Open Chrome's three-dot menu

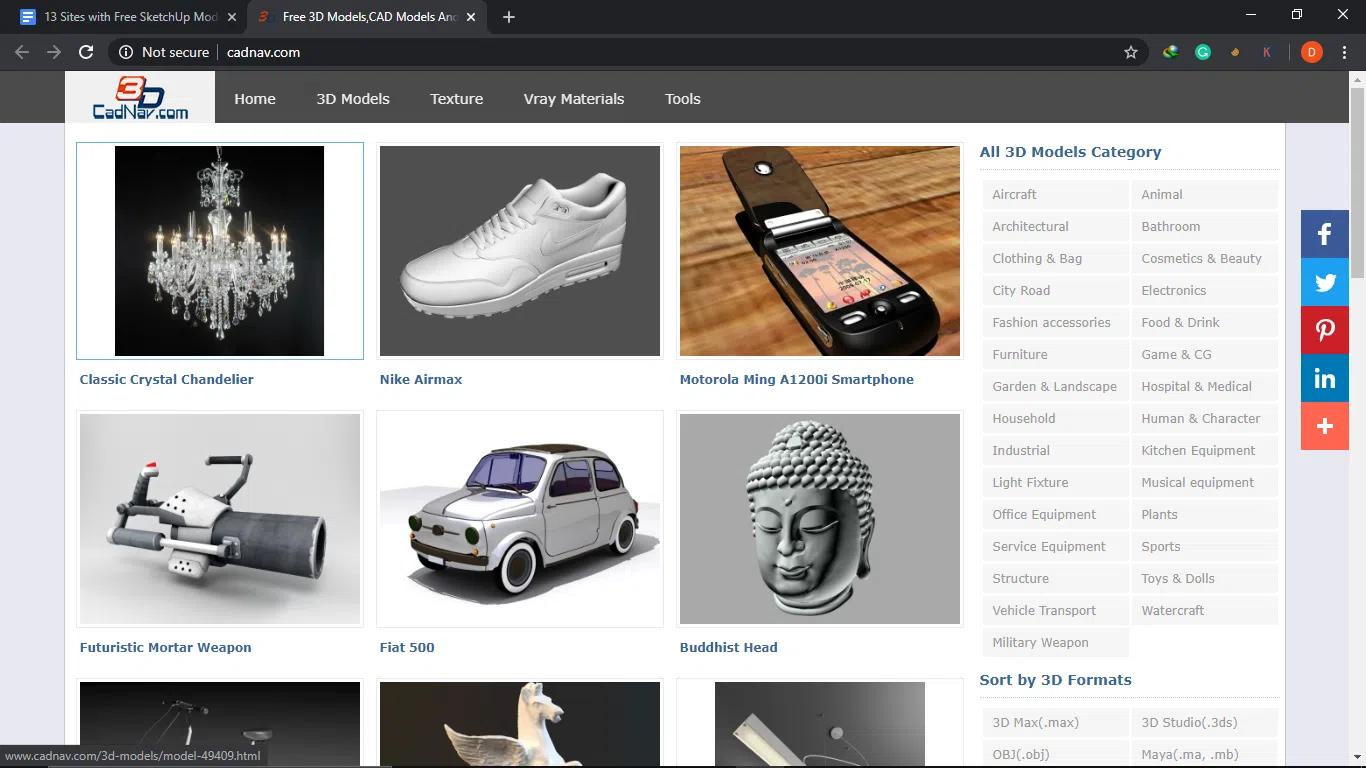[x=1344, y=51]
